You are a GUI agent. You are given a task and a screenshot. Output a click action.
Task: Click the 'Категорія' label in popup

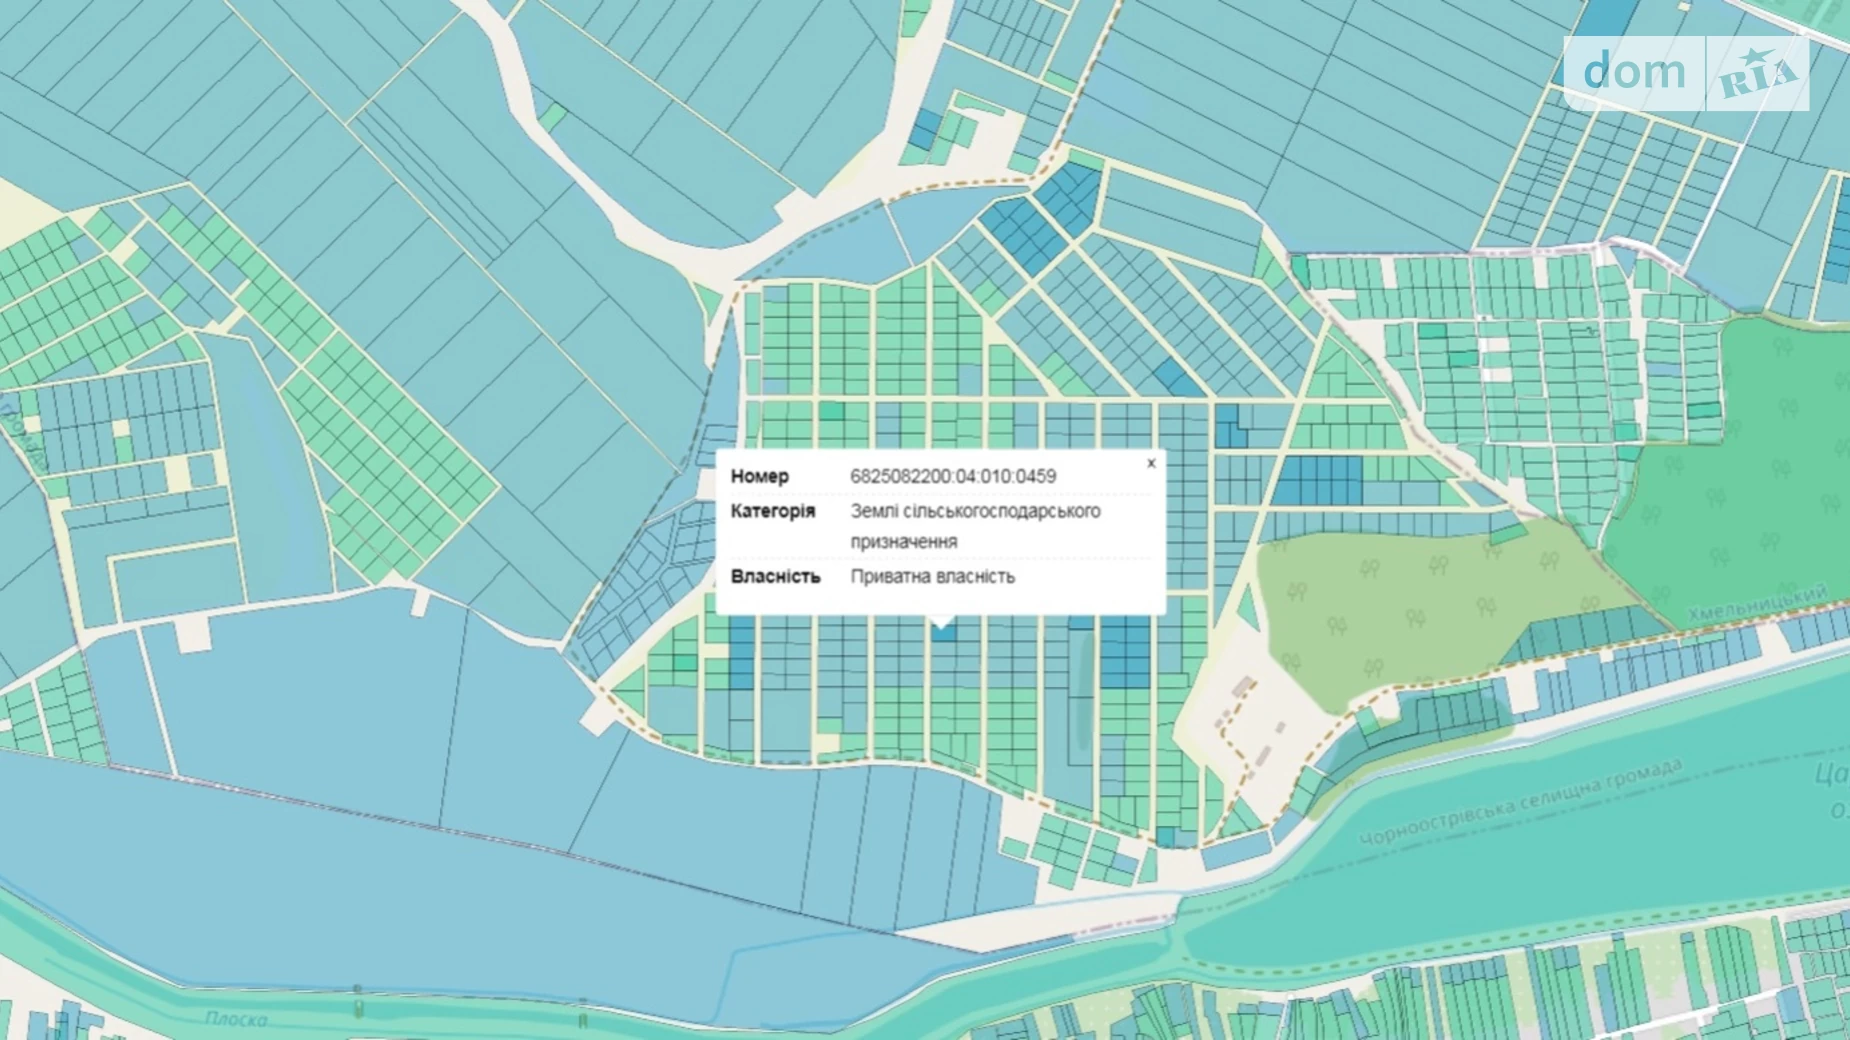pyautogui.click(x=772, y=511)
